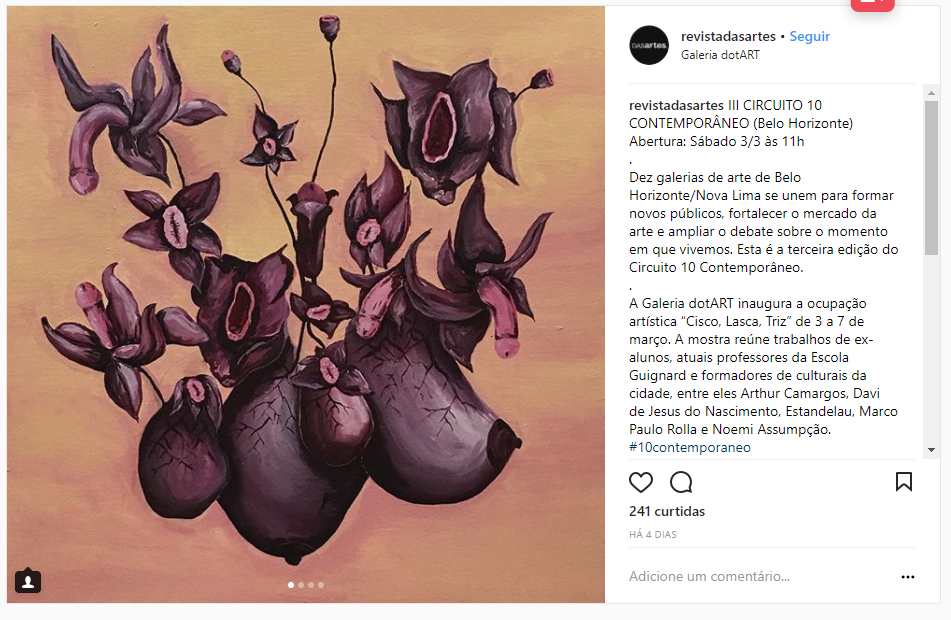This screenshot has height=620, width=951.
Task: Show tagged people icon on the image
Action: pos(28,581)
